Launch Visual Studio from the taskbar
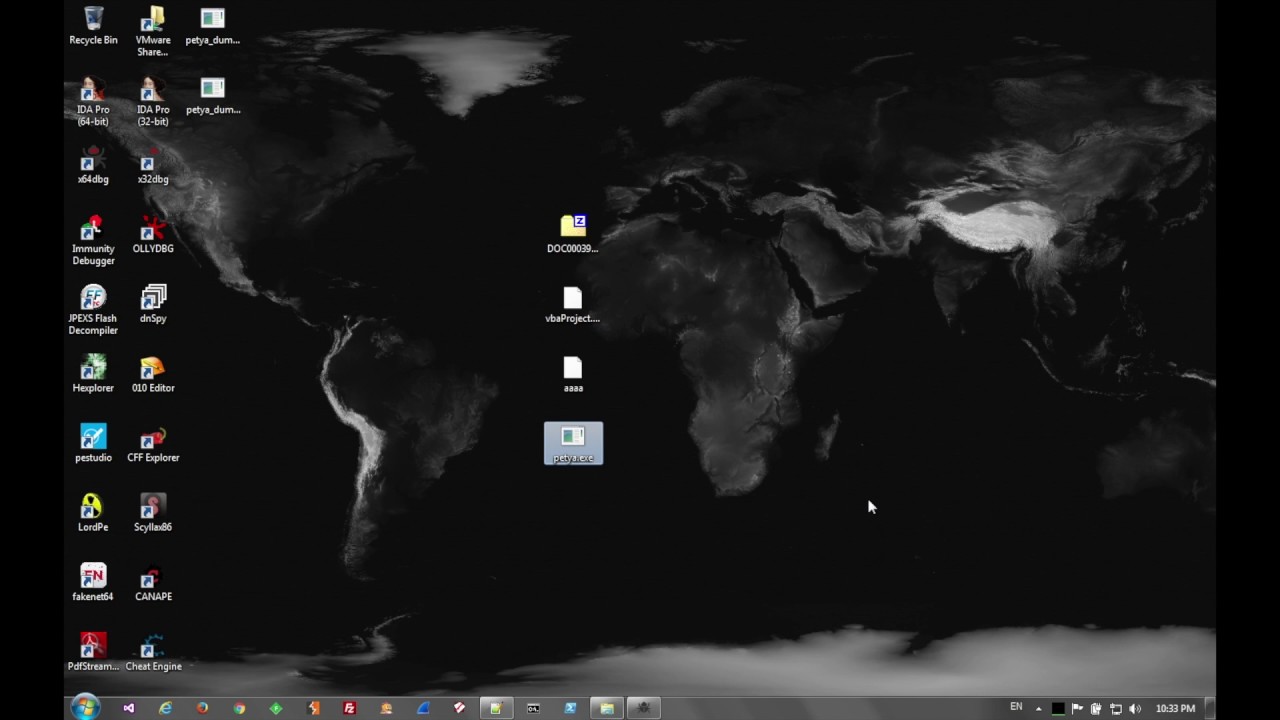The image size is (1280, 720). tap(129, 708)
